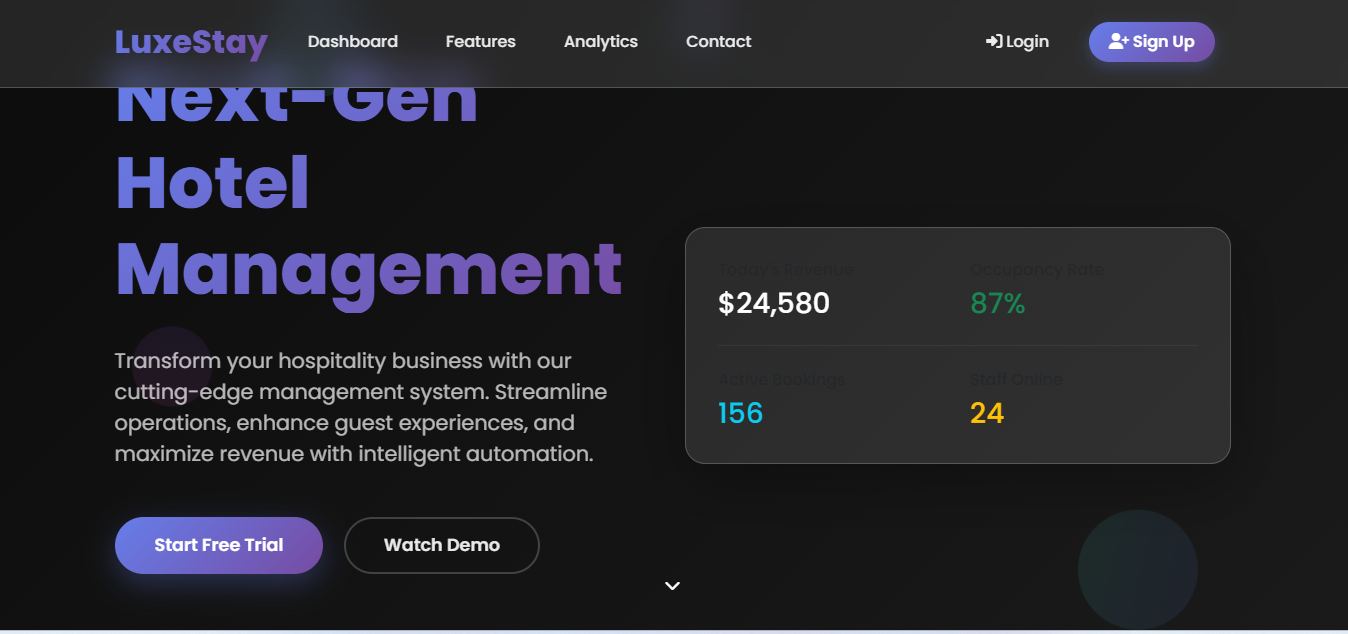The width and height of the screenshot is (1348, 634).
Task: Select the LuxeStay logo
Action: pyautogui.click(x=190, y=42)
